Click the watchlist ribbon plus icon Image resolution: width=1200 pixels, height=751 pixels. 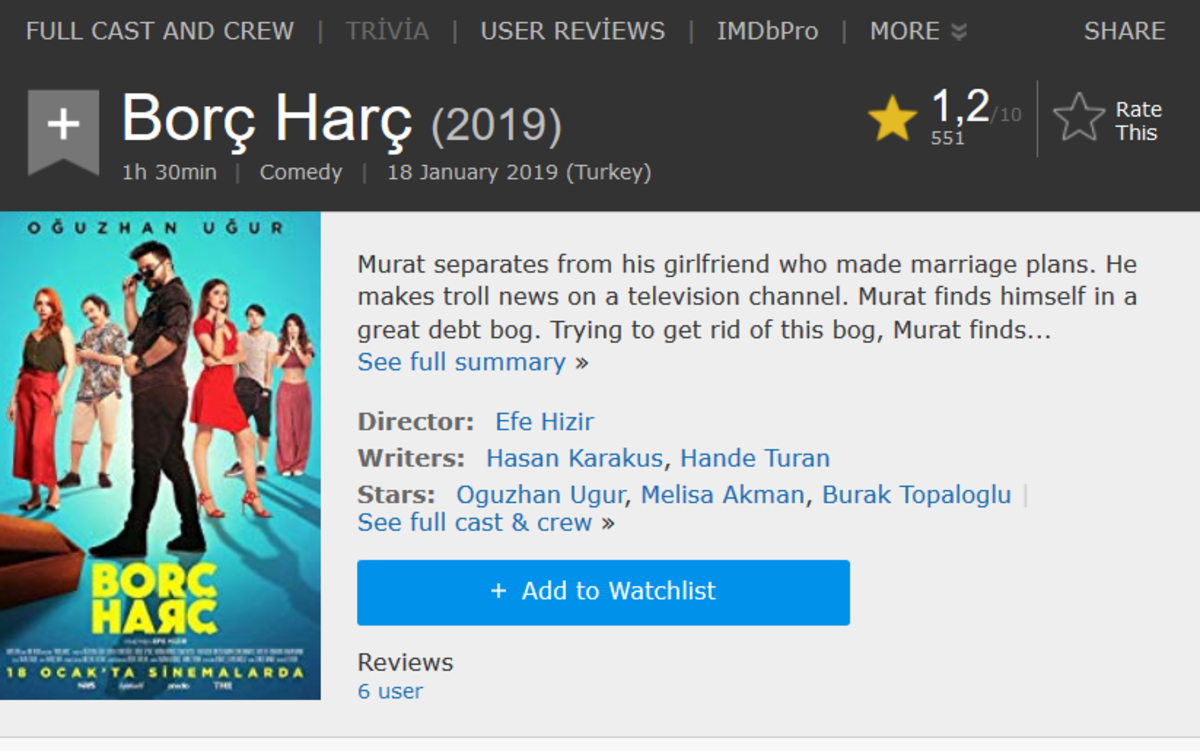(x=63, y=127)
